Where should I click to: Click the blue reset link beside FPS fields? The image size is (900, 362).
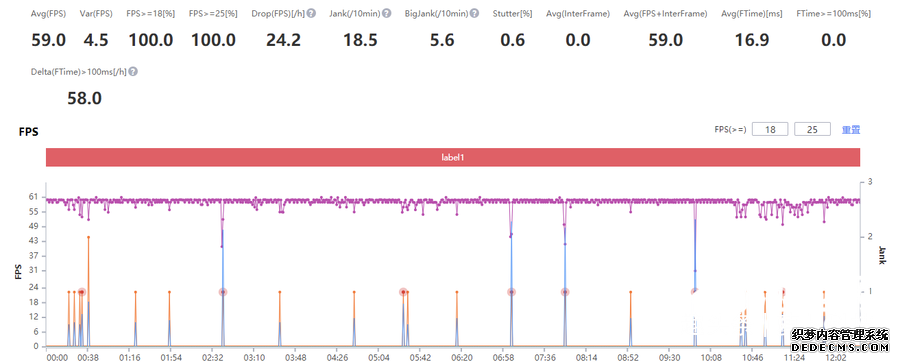(851, 130)
